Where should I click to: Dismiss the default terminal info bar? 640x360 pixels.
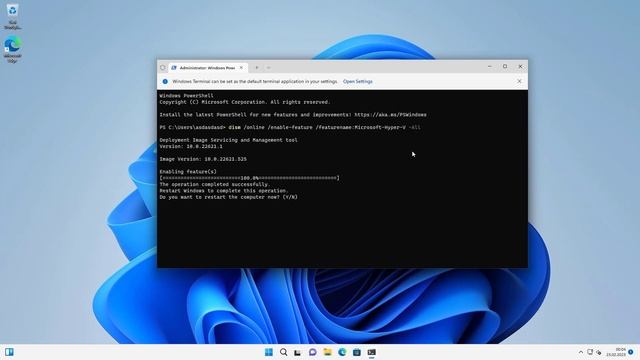point(519,81)
